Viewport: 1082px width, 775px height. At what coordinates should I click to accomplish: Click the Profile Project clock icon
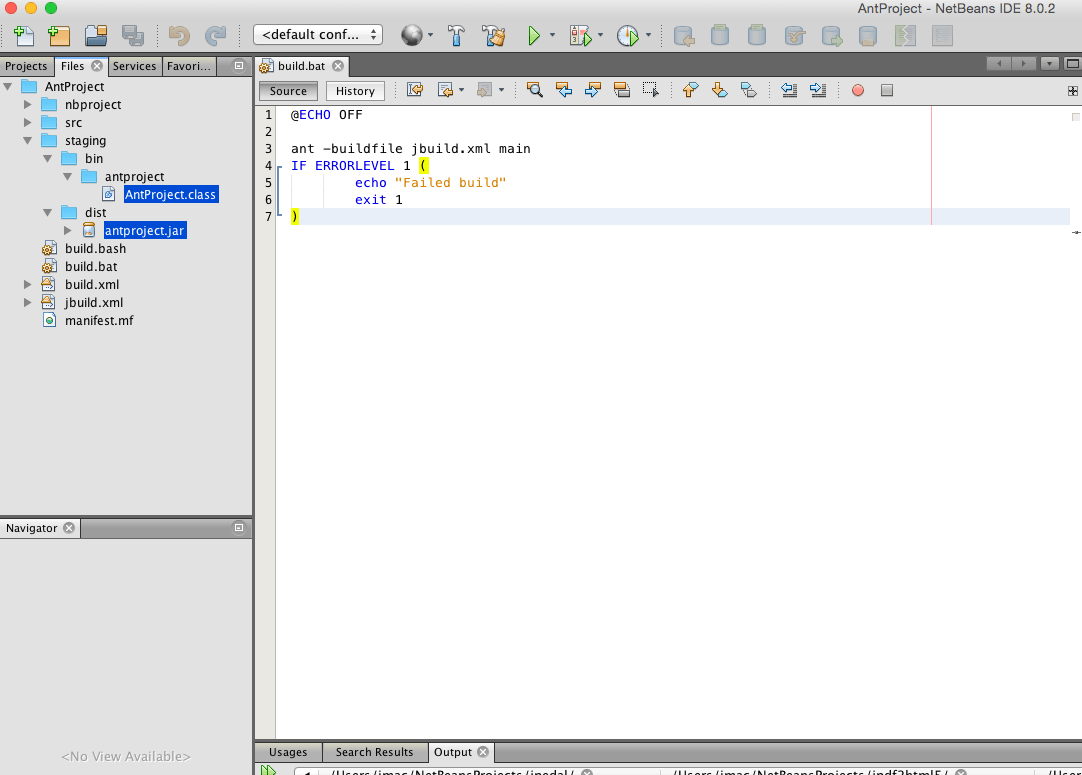click(x=627, y=36)
